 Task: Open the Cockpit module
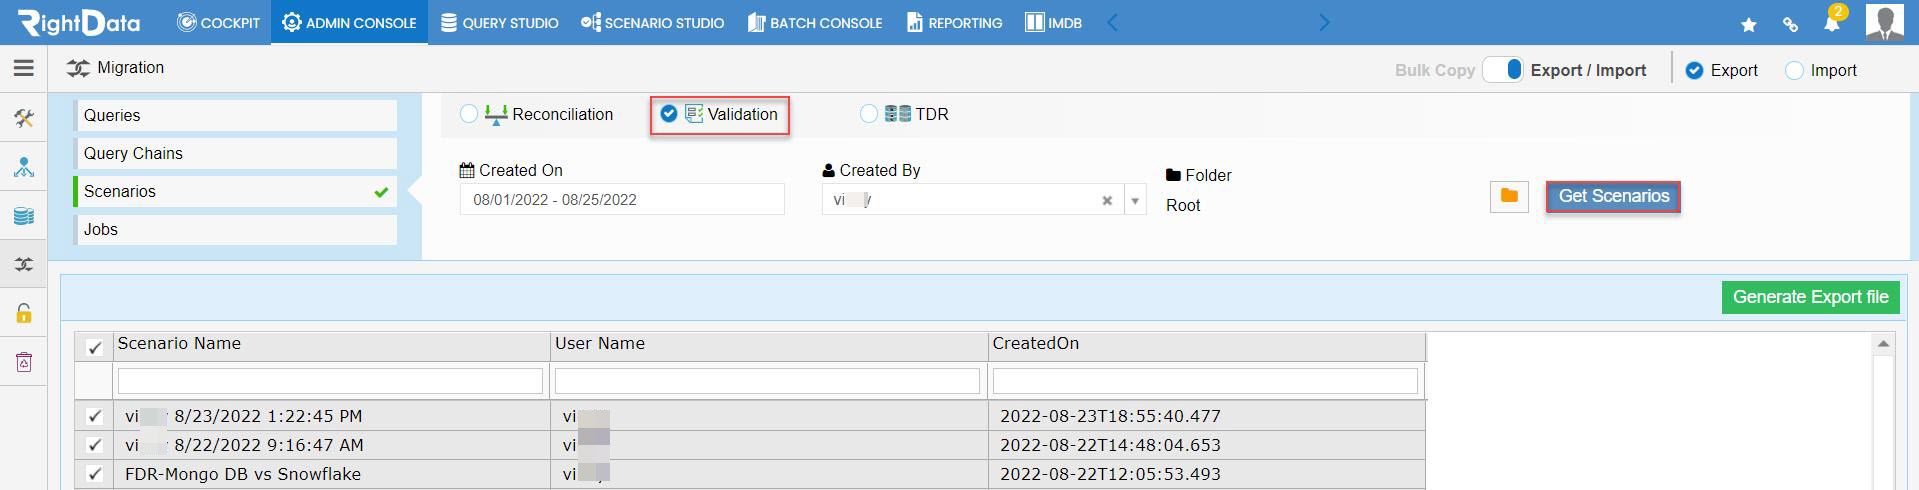pos(218,22)
